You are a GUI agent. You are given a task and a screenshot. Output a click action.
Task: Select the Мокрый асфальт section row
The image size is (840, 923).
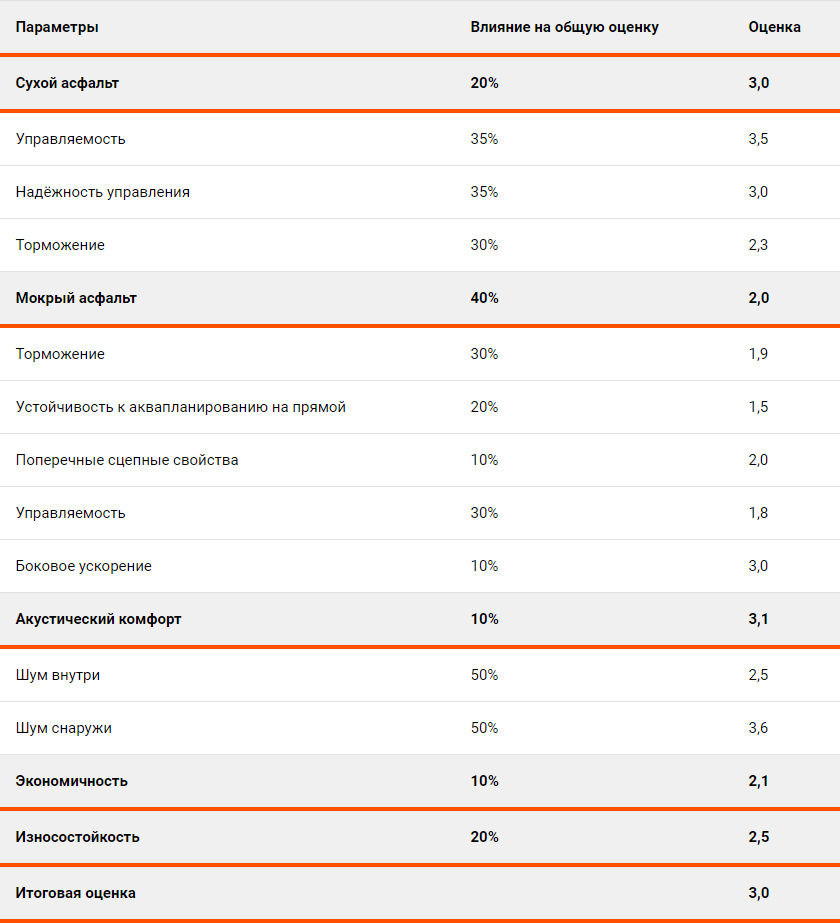420,298
